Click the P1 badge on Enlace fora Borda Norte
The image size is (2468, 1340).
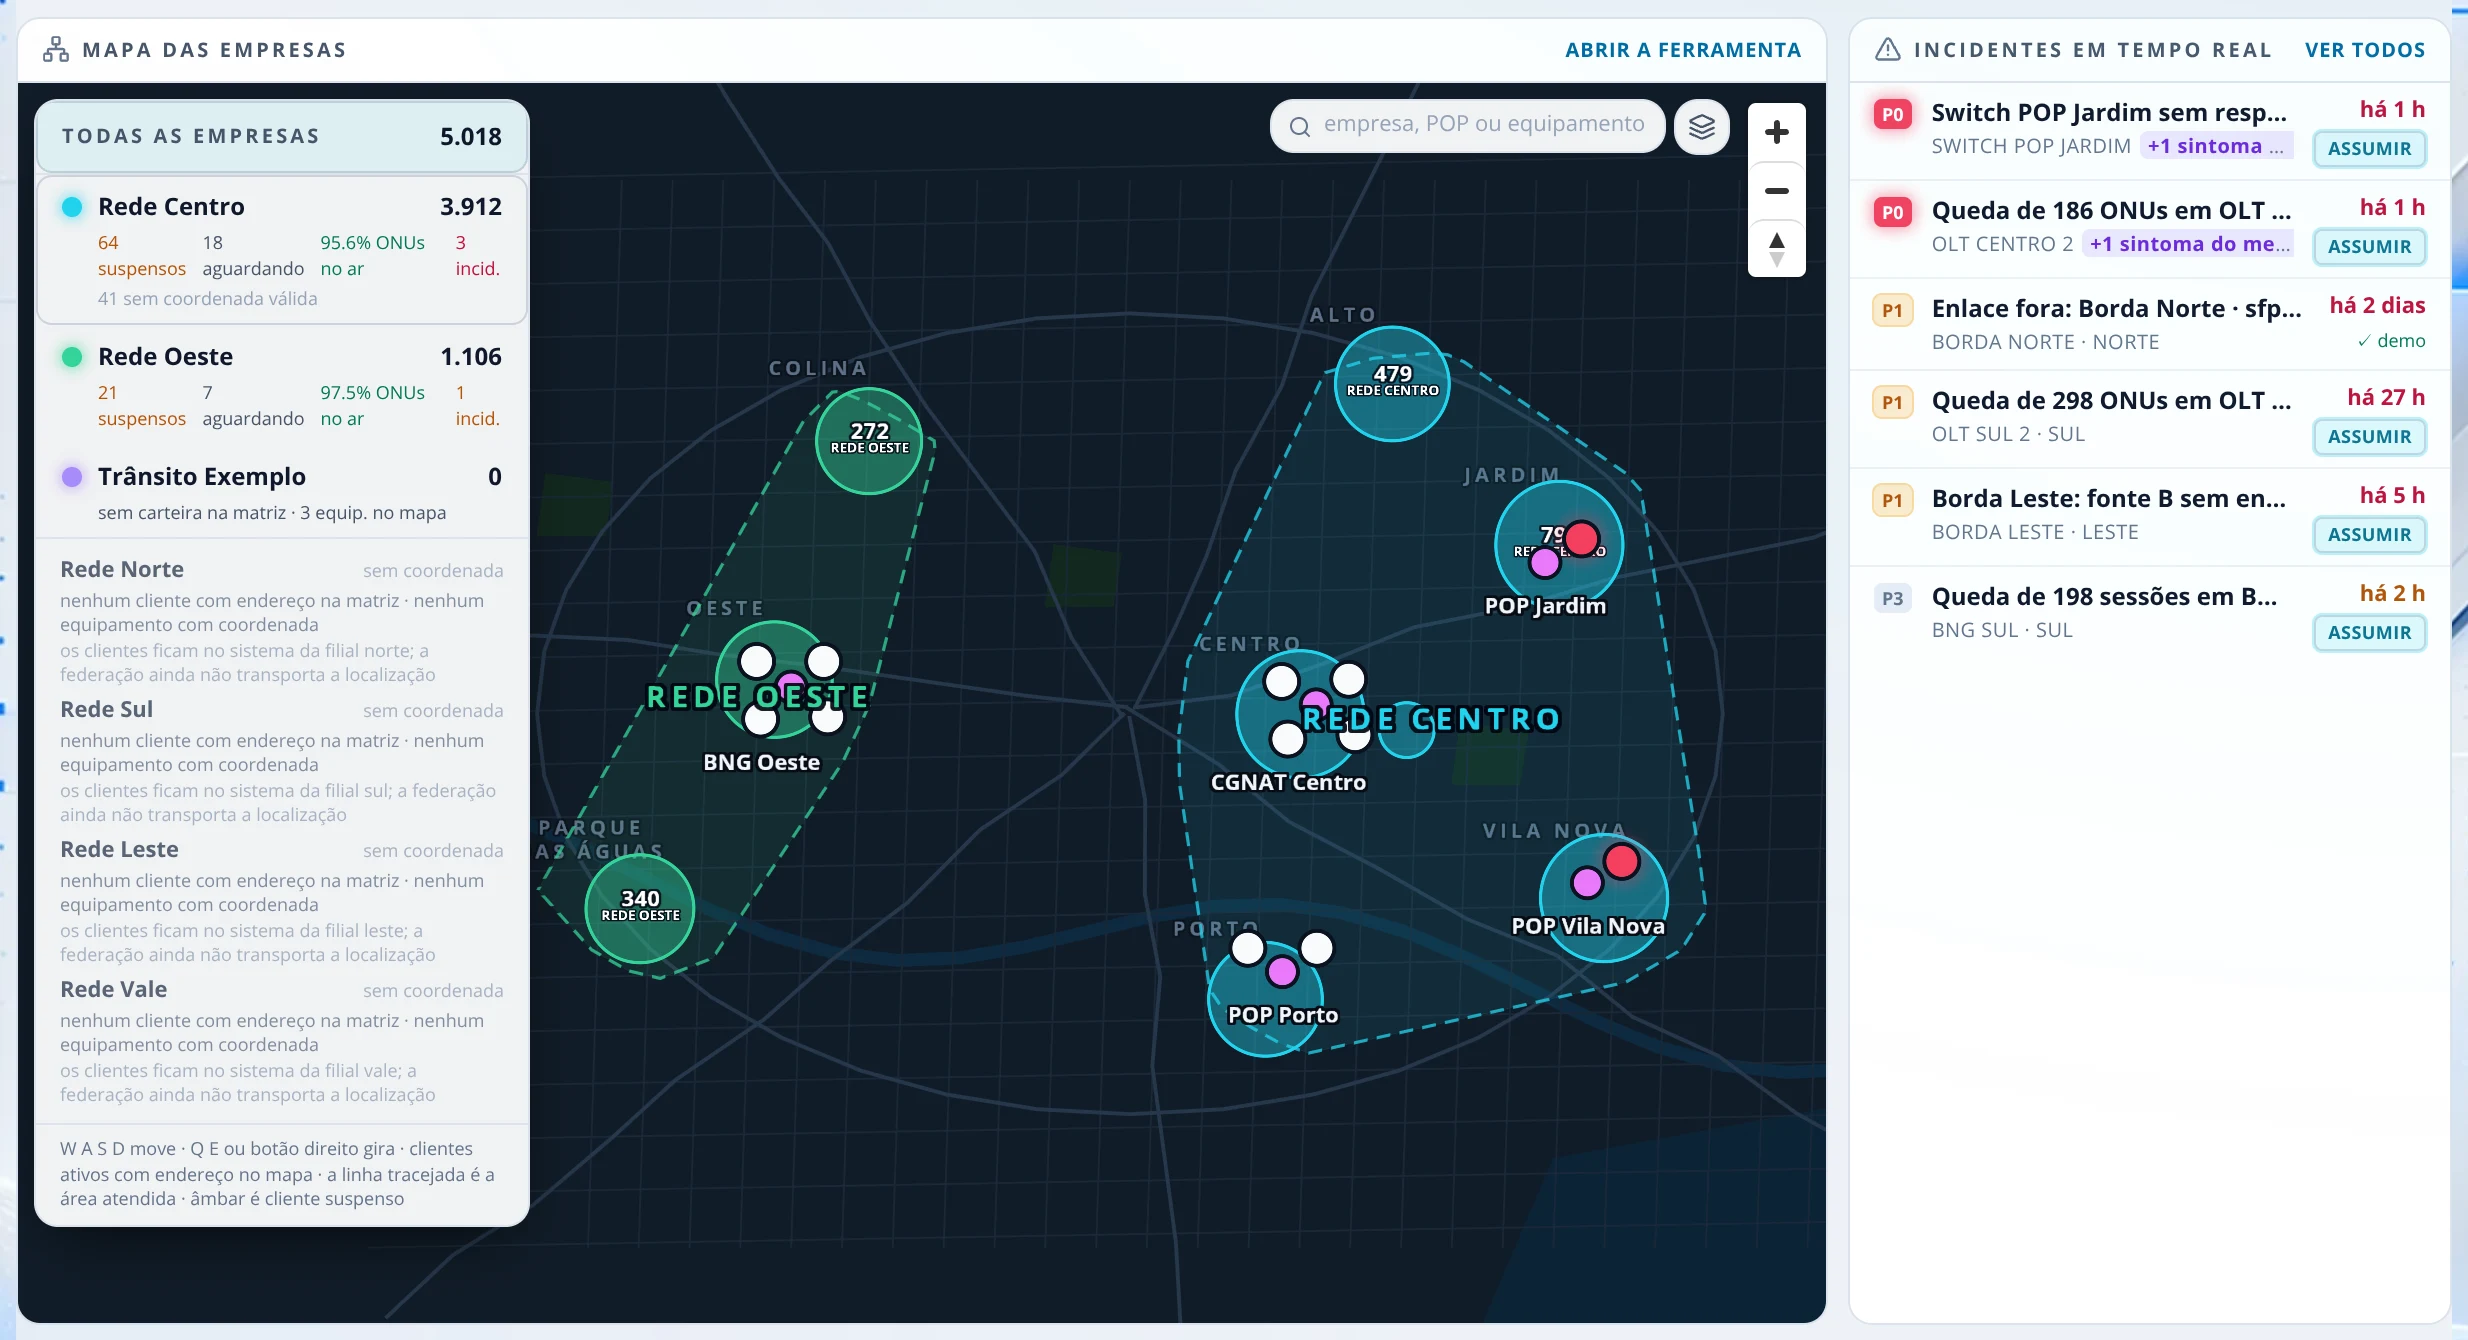[x=1892, y=311]
